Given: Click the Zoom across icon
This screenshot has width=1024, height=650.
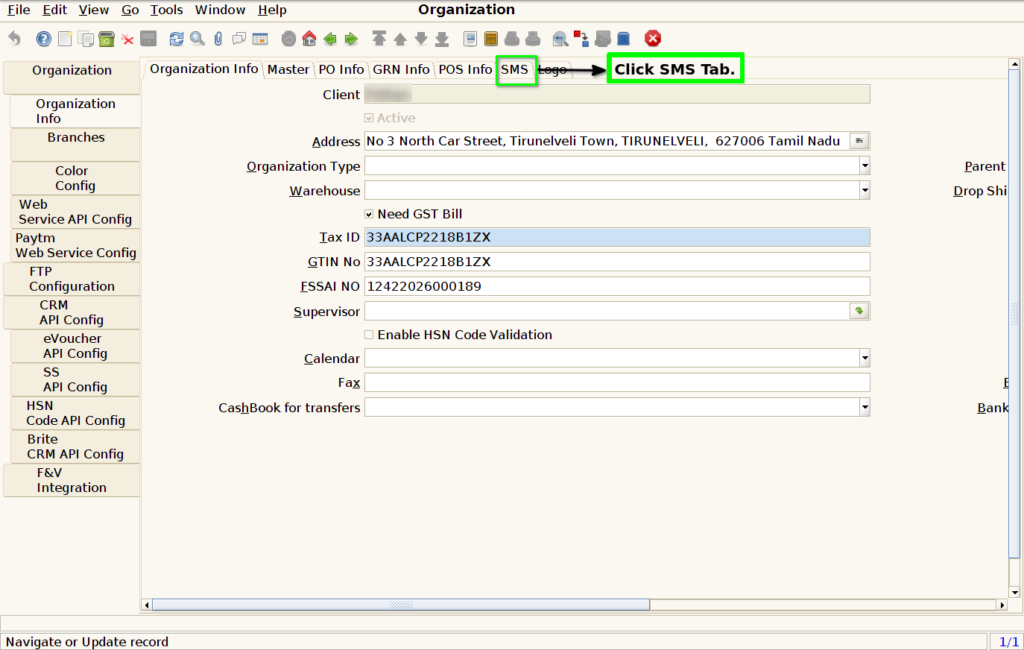Looking at the screenshot, I should coord(560,39).
